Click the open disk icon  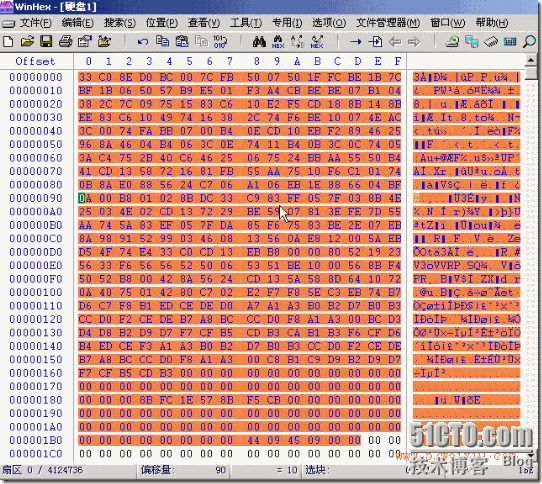pos(452,41)
